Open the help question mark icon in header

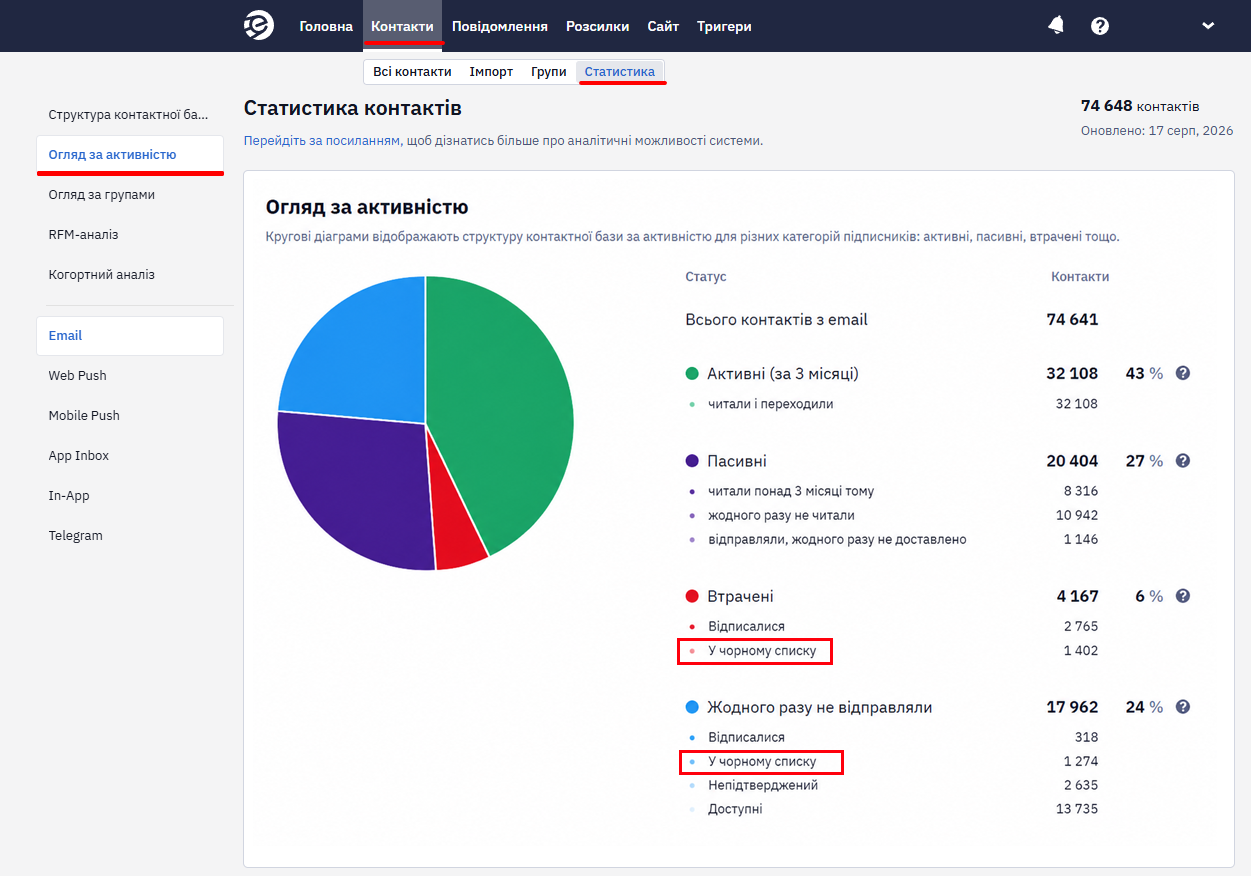point(1100,26)
